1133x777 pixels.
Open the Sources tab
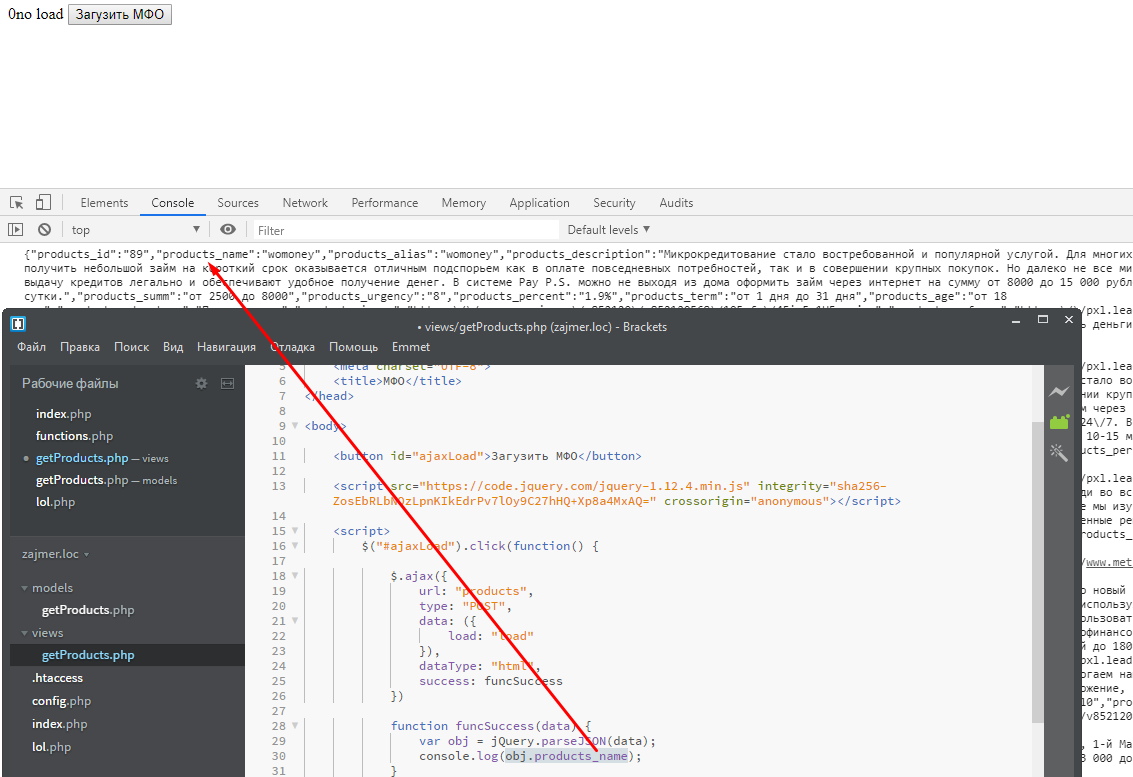(238, 203)
